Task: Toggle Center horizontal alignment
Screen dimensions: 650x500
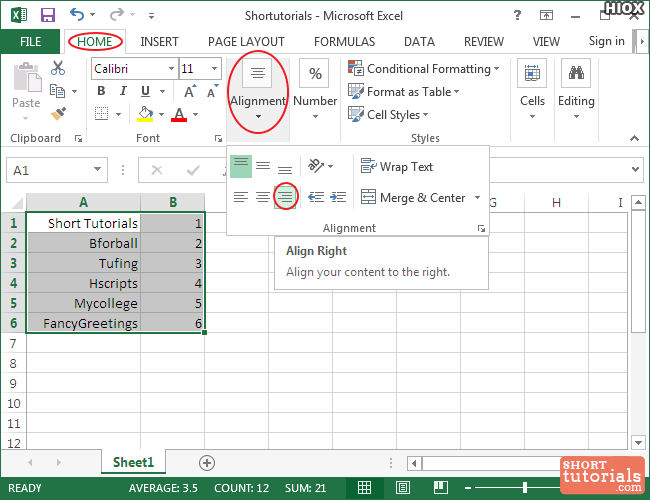Action: 263,197
